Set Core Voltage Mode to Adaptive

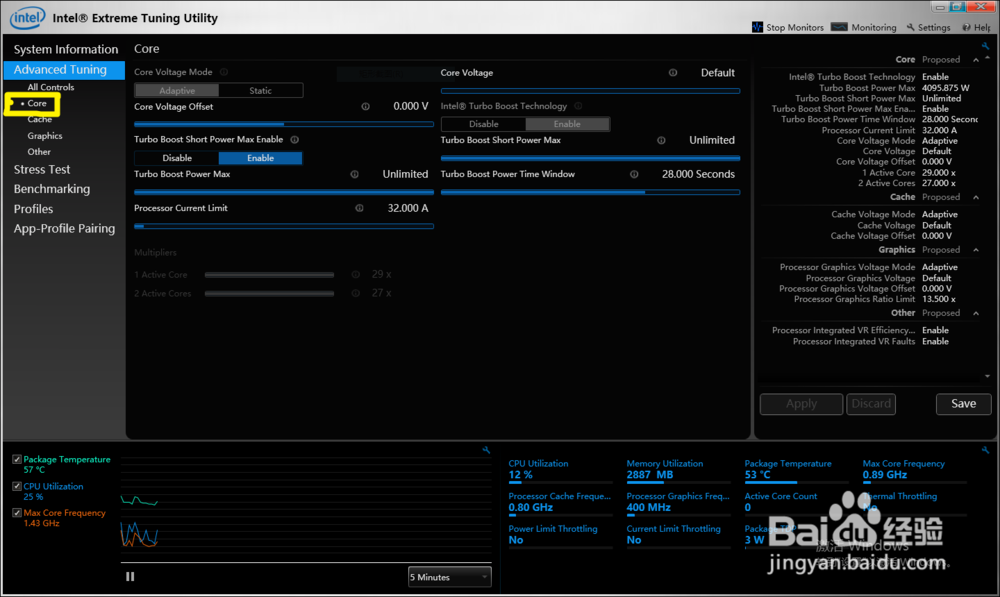177,91
